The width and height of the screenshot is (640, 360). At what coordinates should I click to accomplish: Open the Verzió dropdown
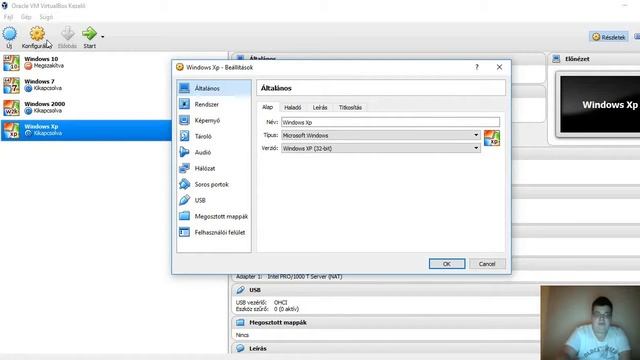tap(380, 148)
